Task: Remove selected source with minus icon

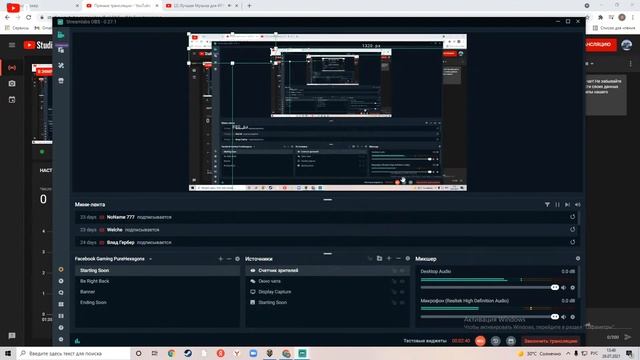Action: point(398,258)
